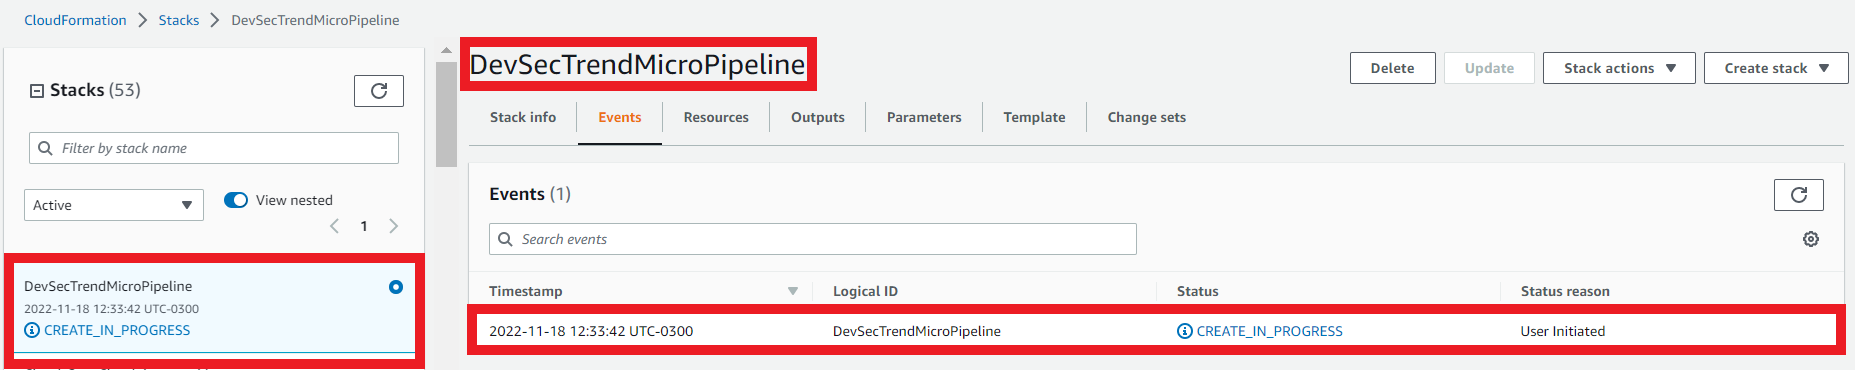Click the search magnifier in stack filter

pos(45,148)
